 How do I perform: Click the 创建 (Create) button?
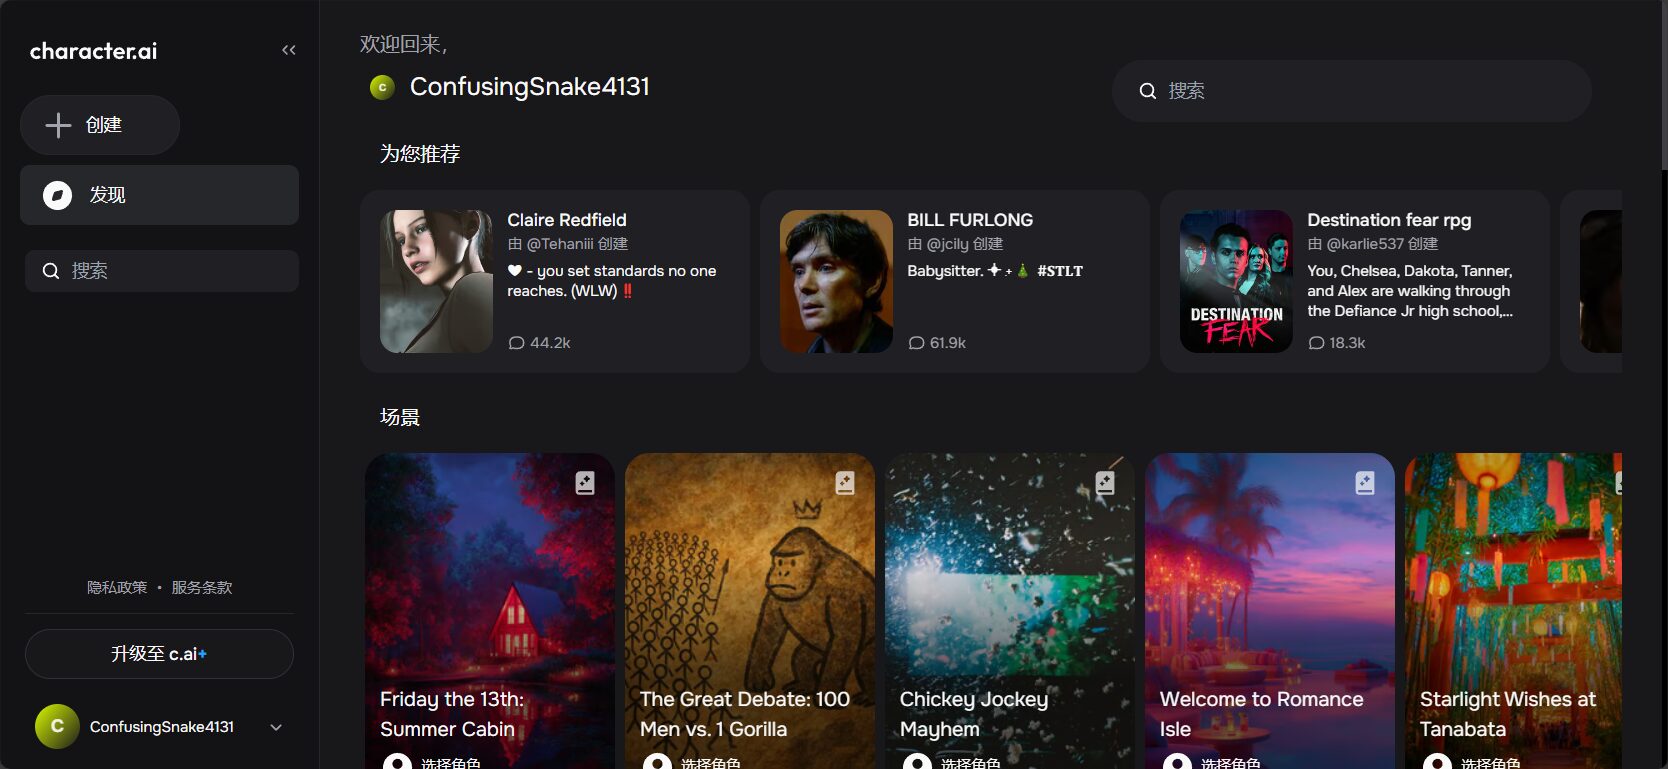pos(100,125)
